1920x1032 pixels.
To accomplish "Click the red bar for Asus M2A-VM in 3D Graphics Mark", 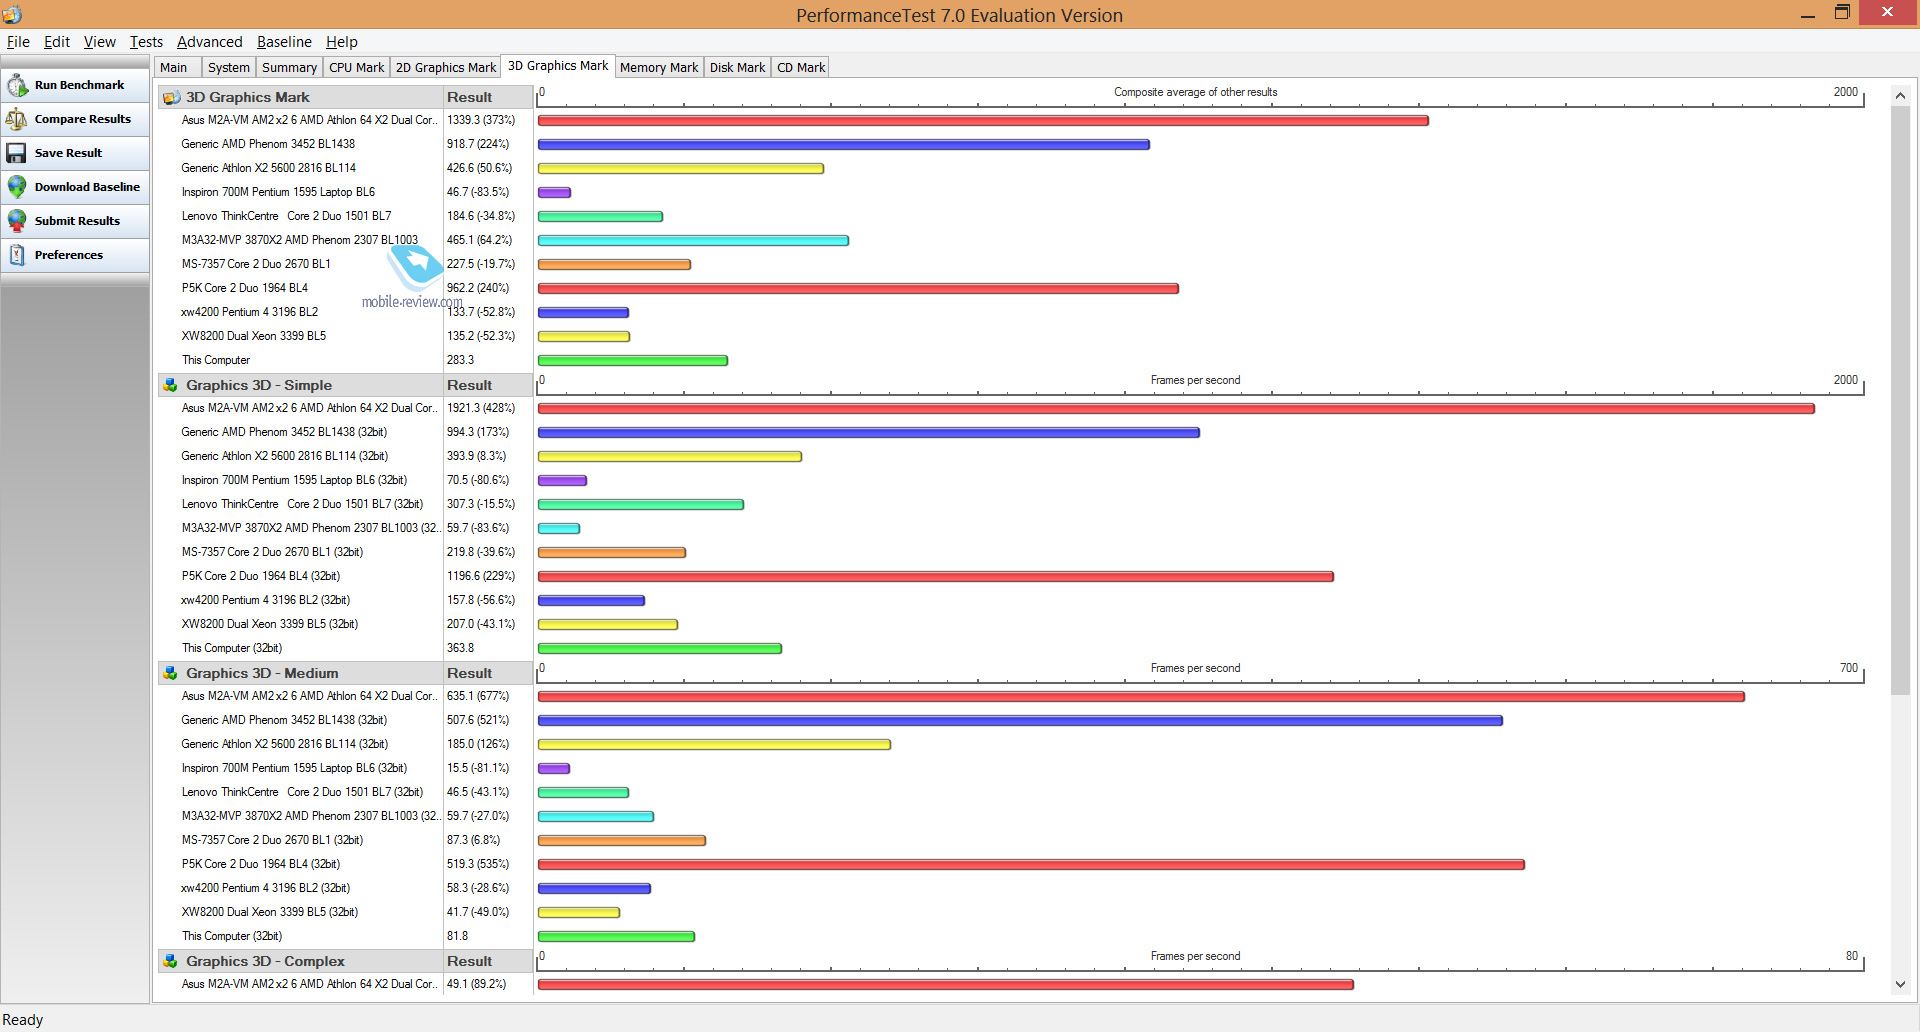I will click(x=983, y=120).
